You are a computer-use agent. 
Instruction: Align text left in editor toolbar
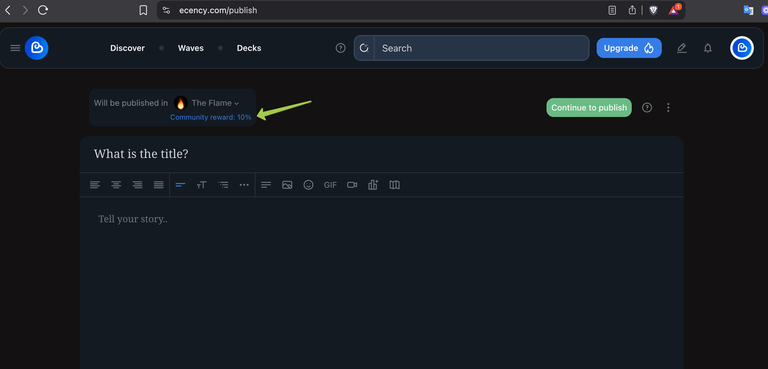pos(95,185)
